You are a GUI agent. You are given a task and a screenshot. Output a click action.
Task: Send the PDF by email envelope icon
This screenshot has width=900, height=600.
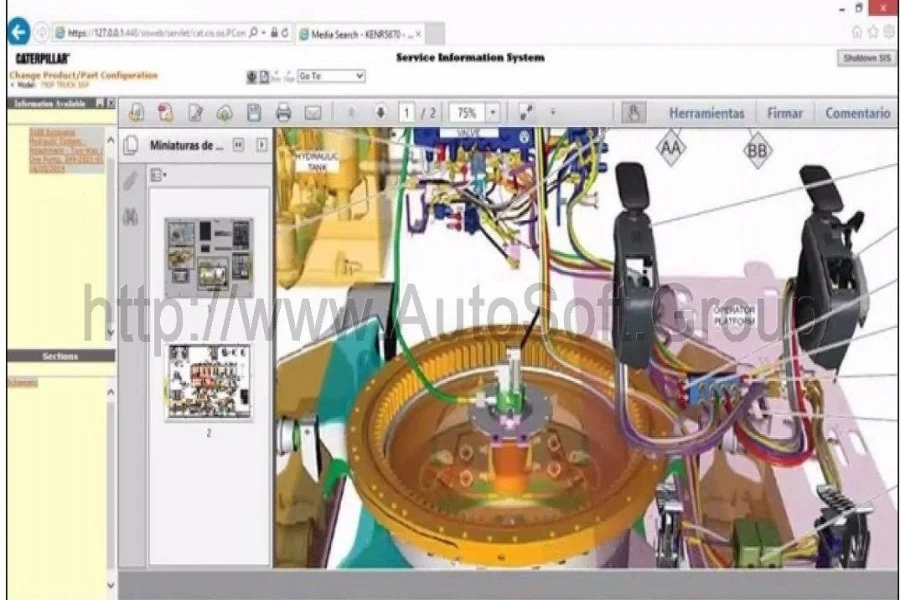pyautogui.click(x=313, y=113)
